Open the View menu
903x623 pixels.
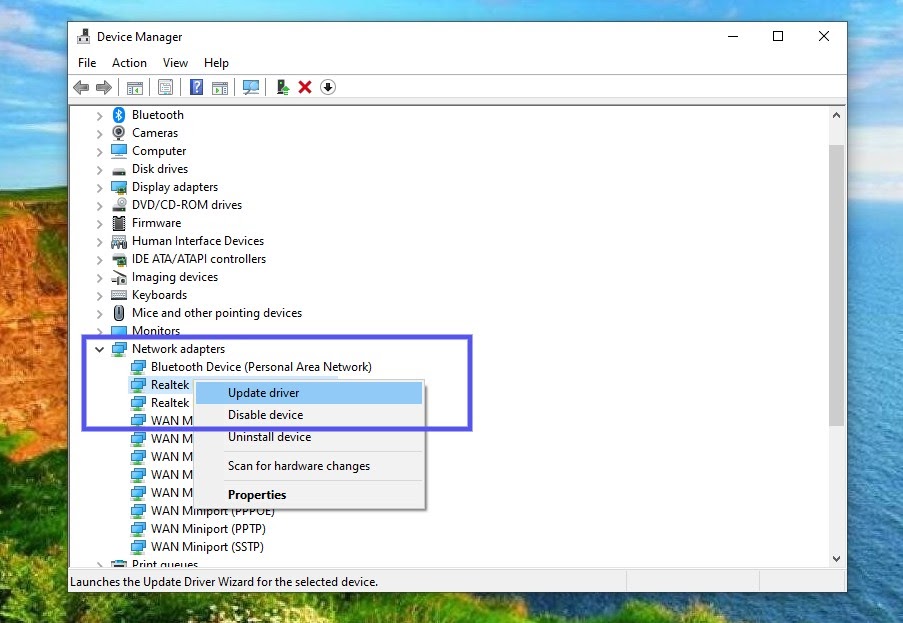tap(175, 62)
